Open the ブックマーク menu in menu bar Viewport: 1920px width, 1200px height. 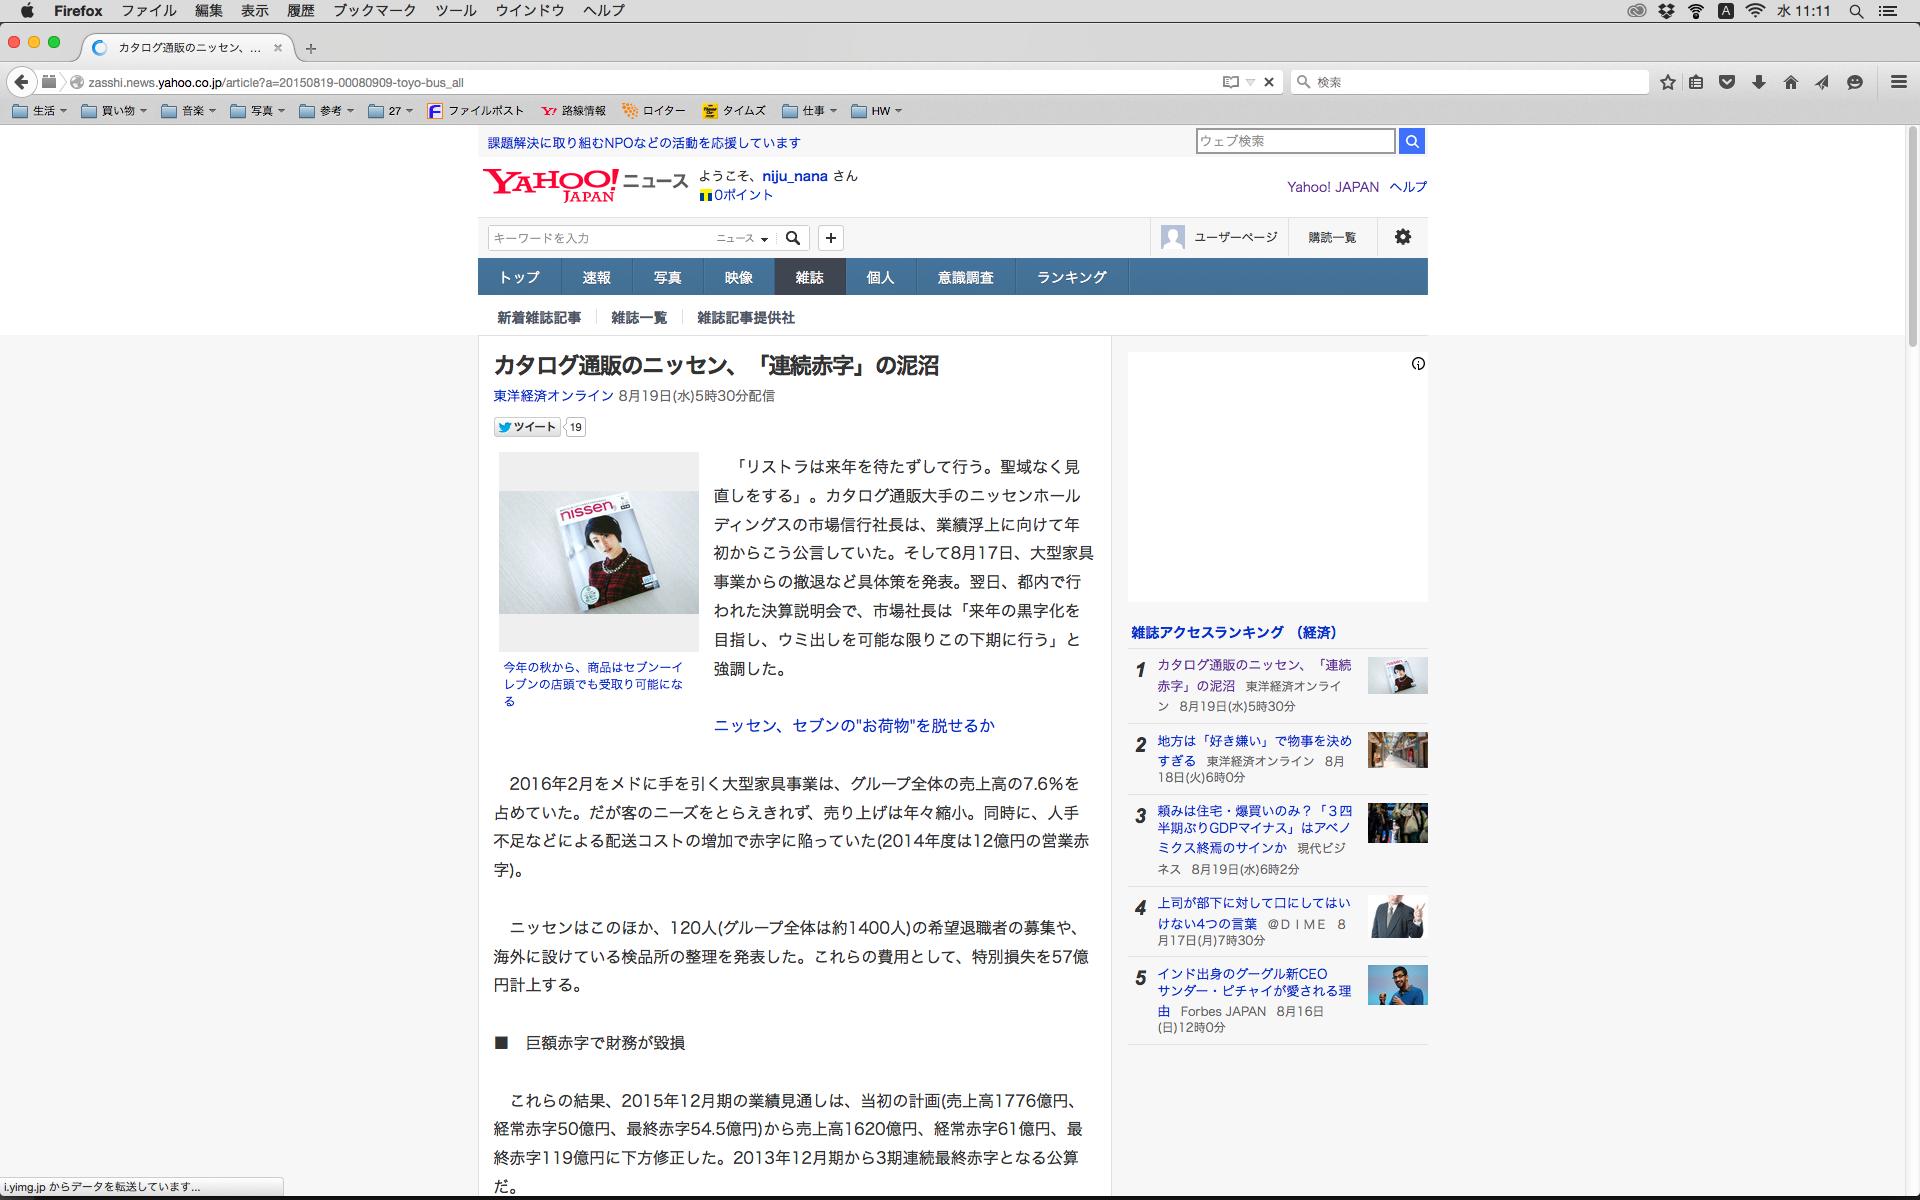374,11
